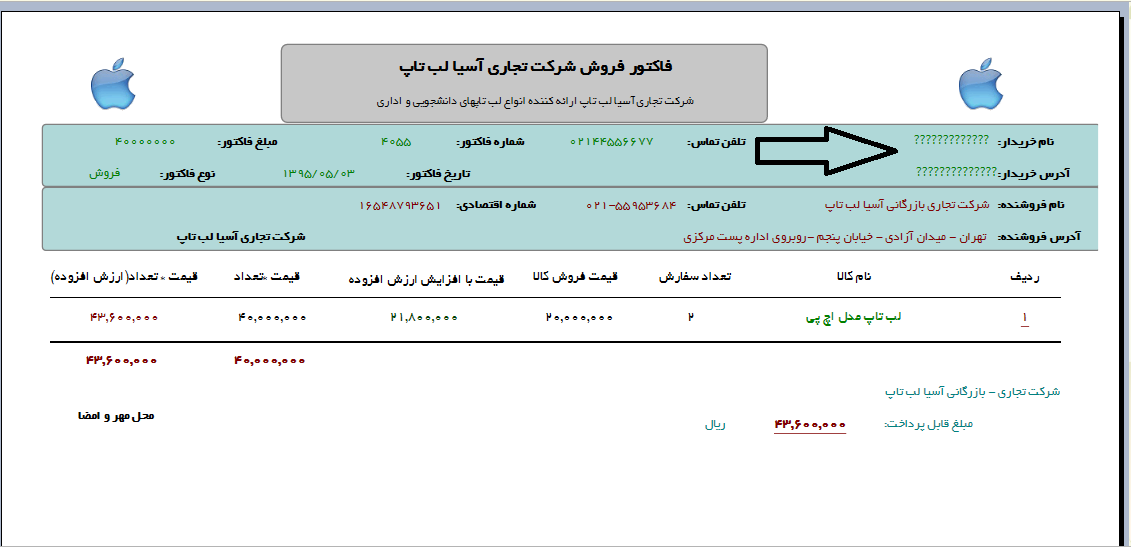Click the Apple logo on the left of the header
The width and height of the screenshot is (1131, 547).
point(113,84)
